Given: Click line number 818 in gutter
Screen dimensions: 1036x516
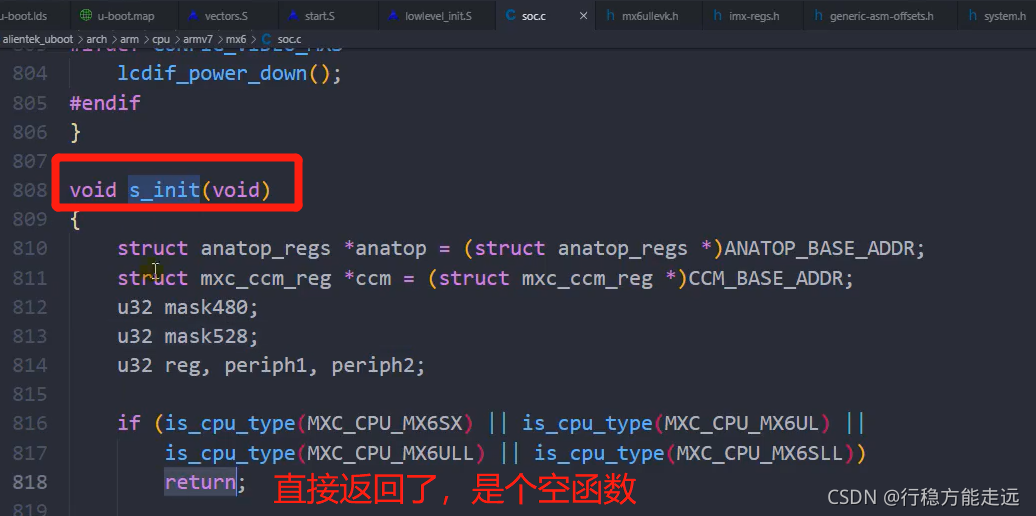Looking at the screenshot, I should [x=30, y=482].
